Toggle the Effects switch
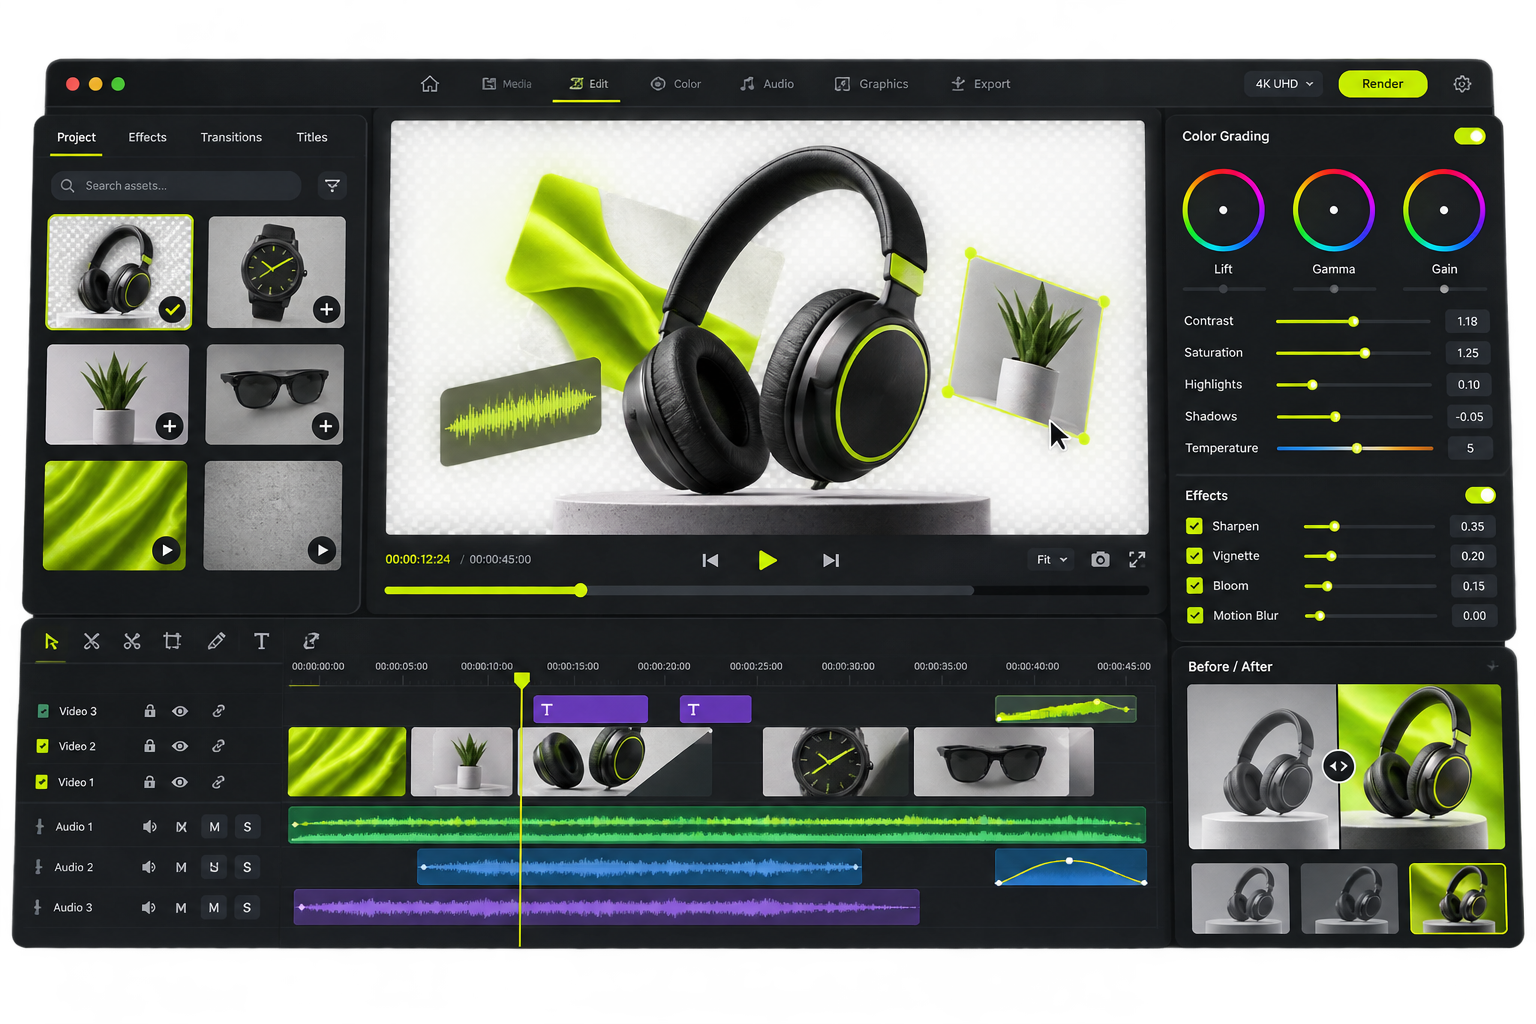 point(1480,495)
